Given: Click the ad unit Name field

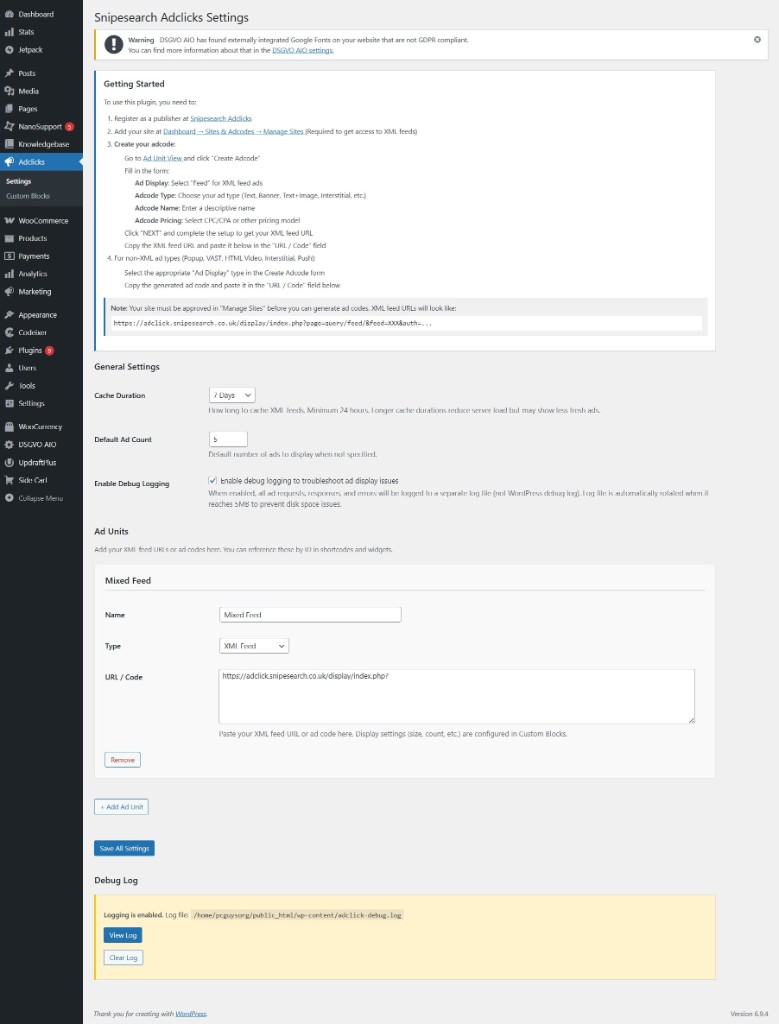Looking at the screenshot, I should (310, 615).
